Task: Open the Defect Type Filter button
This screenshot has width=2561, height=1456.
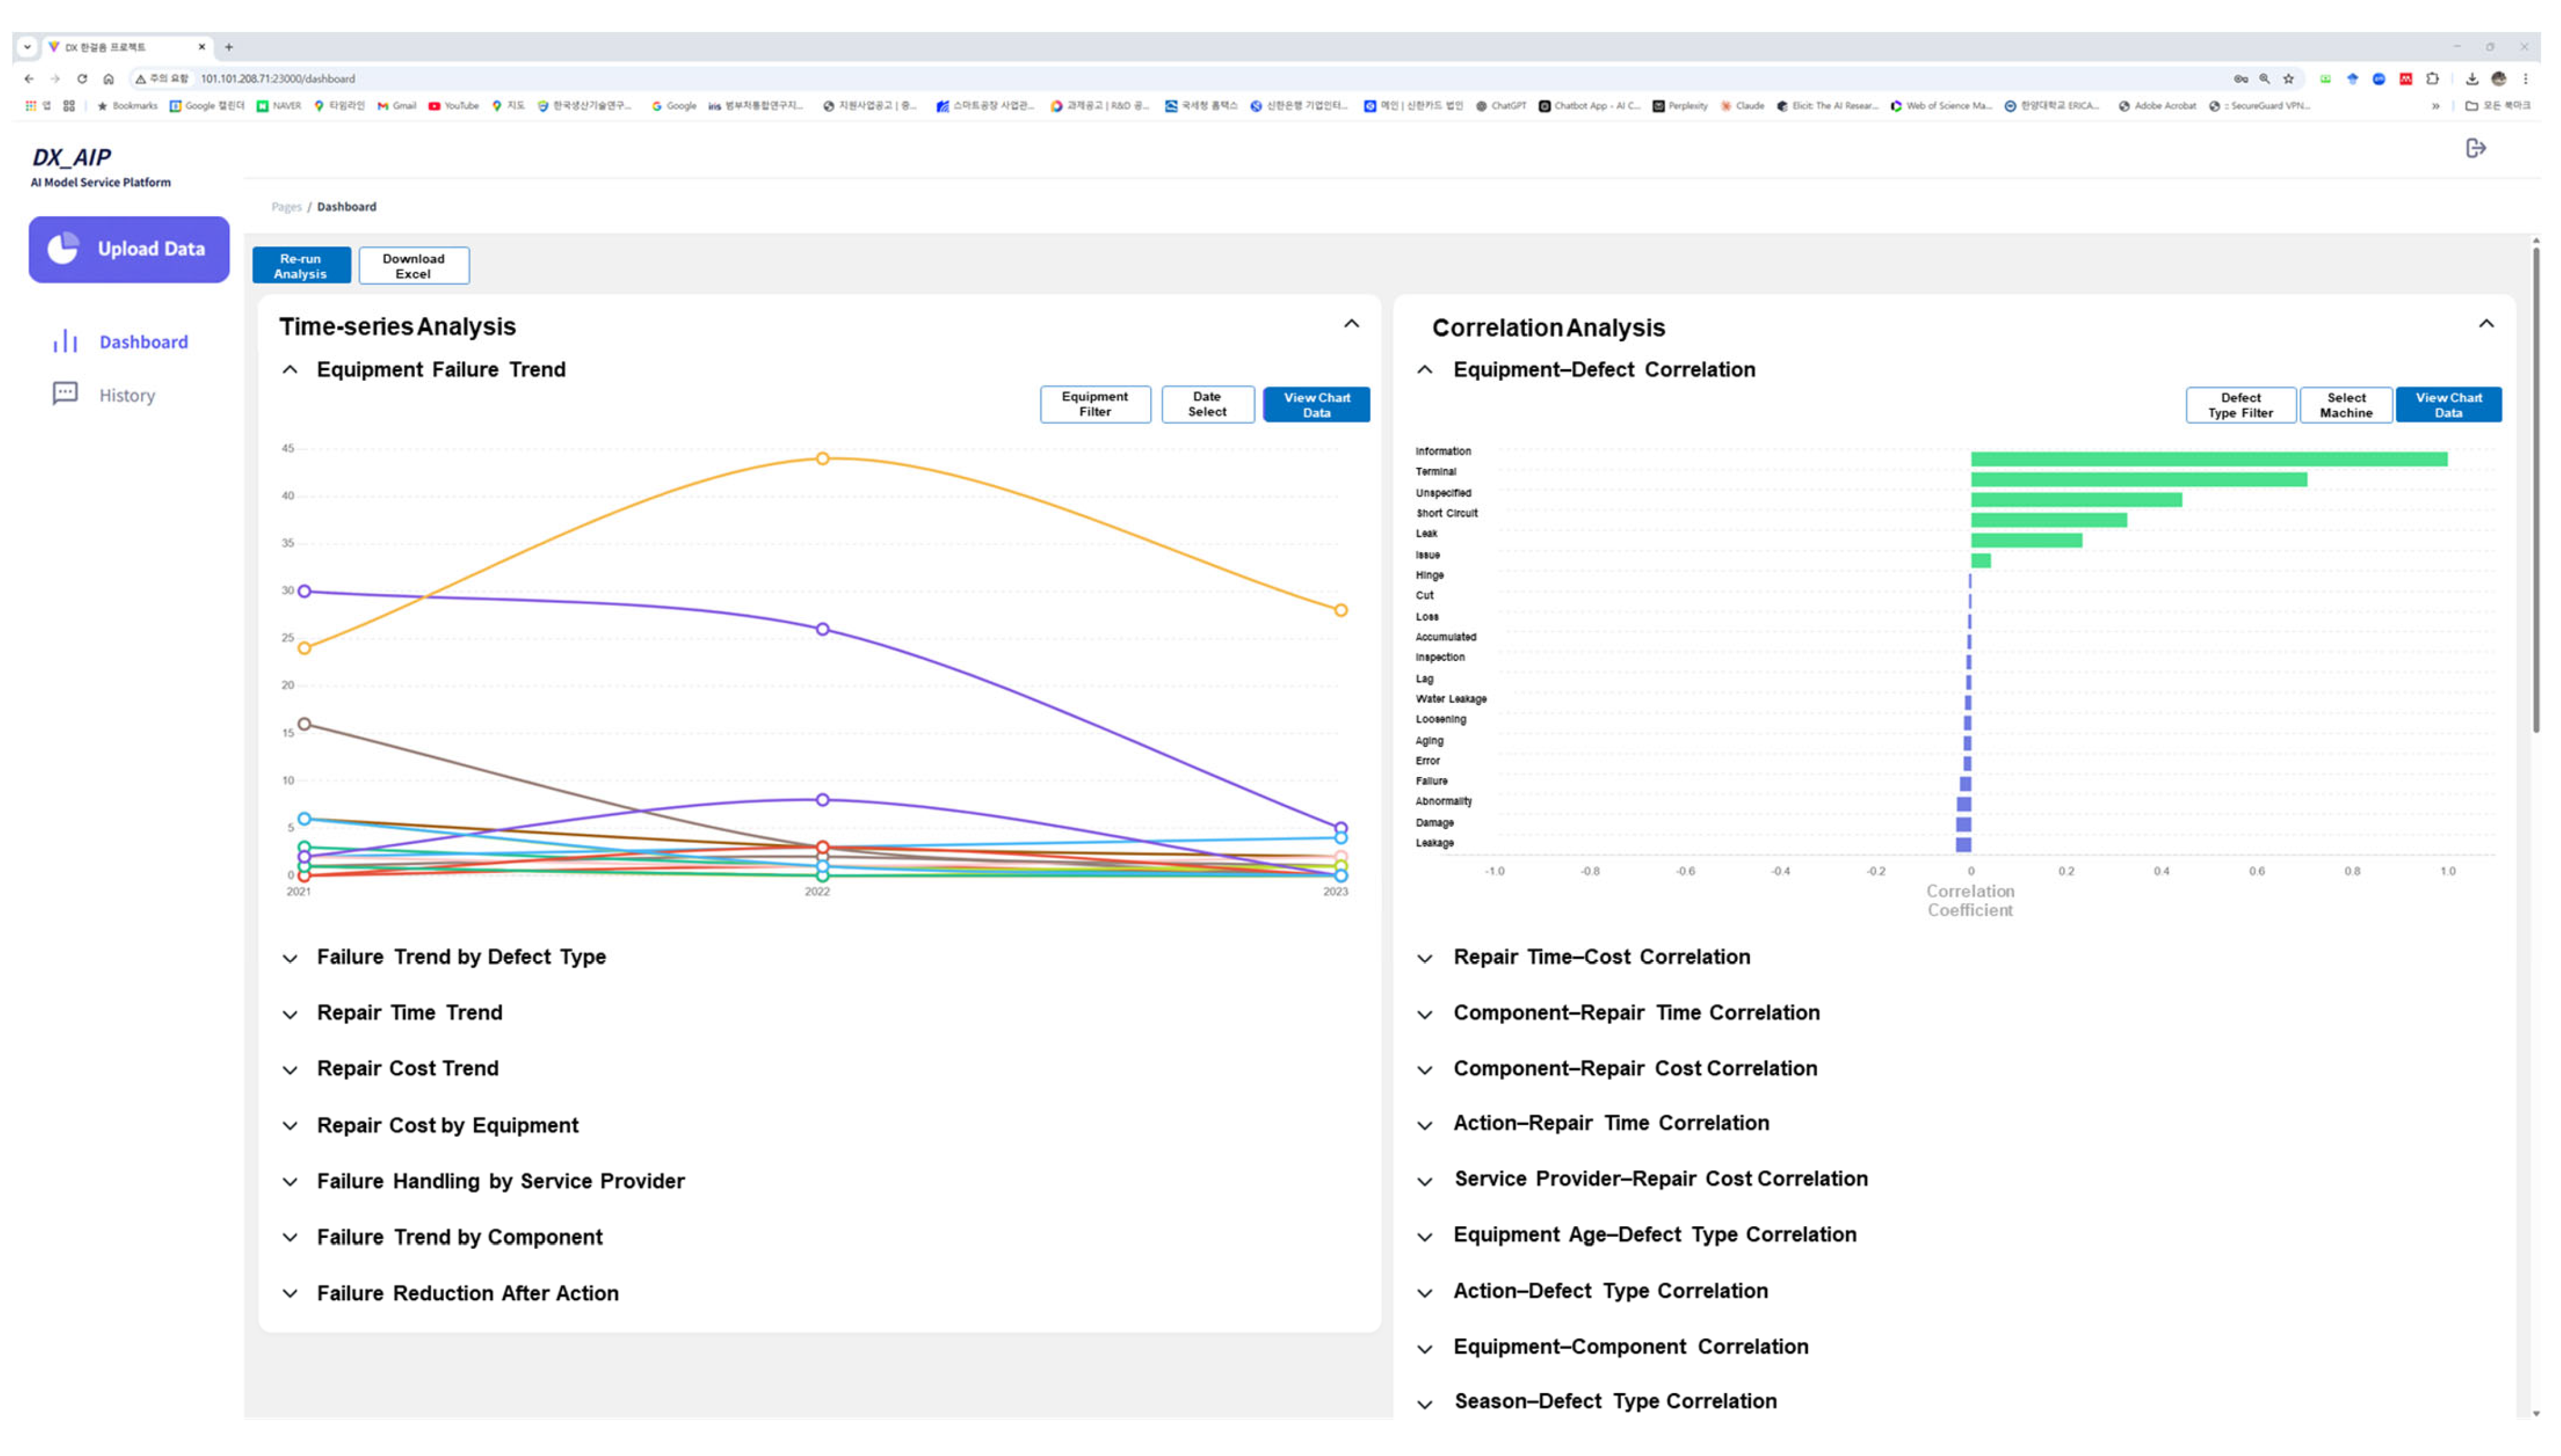Action: click(2240, 405)
